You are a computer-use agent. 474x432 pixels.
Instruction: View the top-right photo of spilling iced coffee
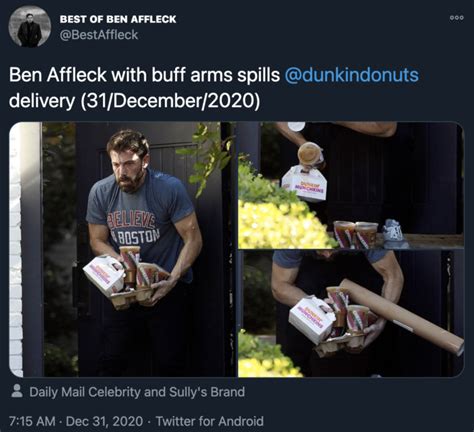tap(351, 185)
